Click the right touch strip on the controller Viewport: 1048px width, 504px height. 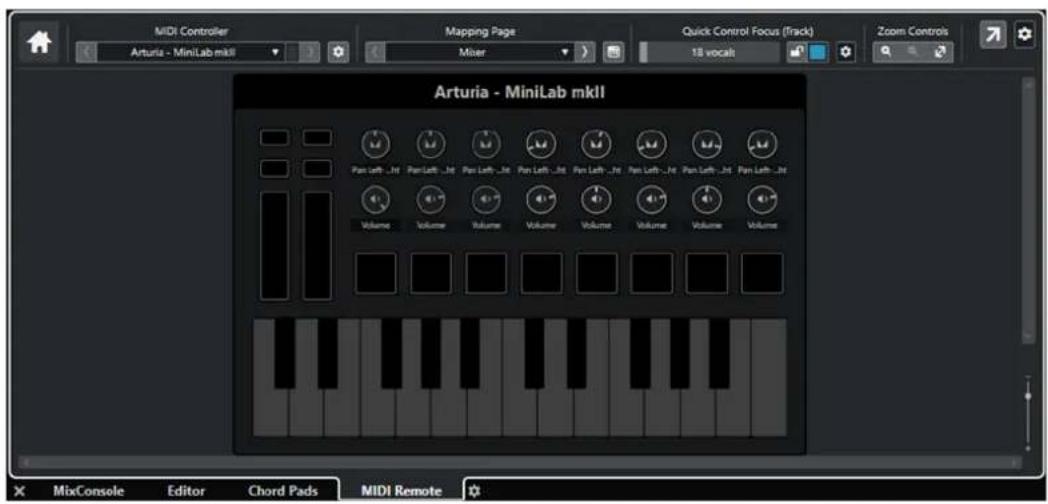pyautogui.click(x=317, y=246)
